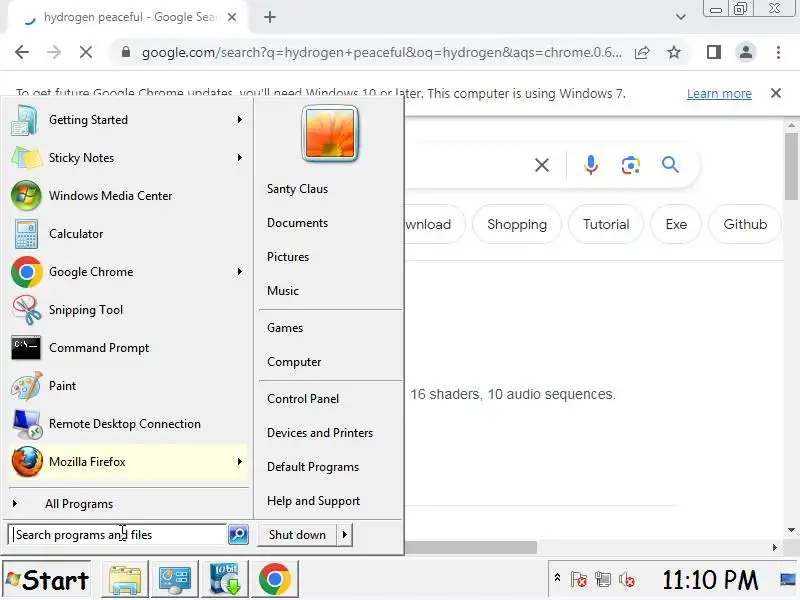Open Default Programs entry
800x600 pixels.
tap(313, 467)
